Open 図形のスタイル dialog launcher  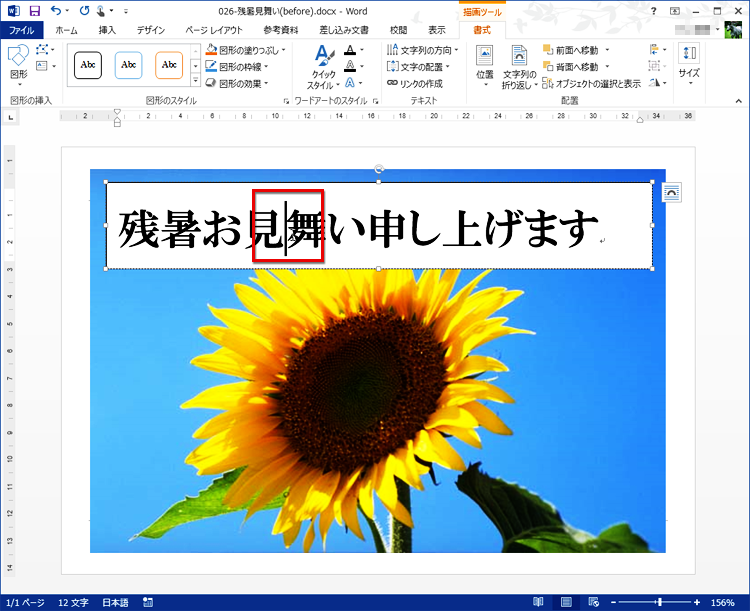coord(286,101)
